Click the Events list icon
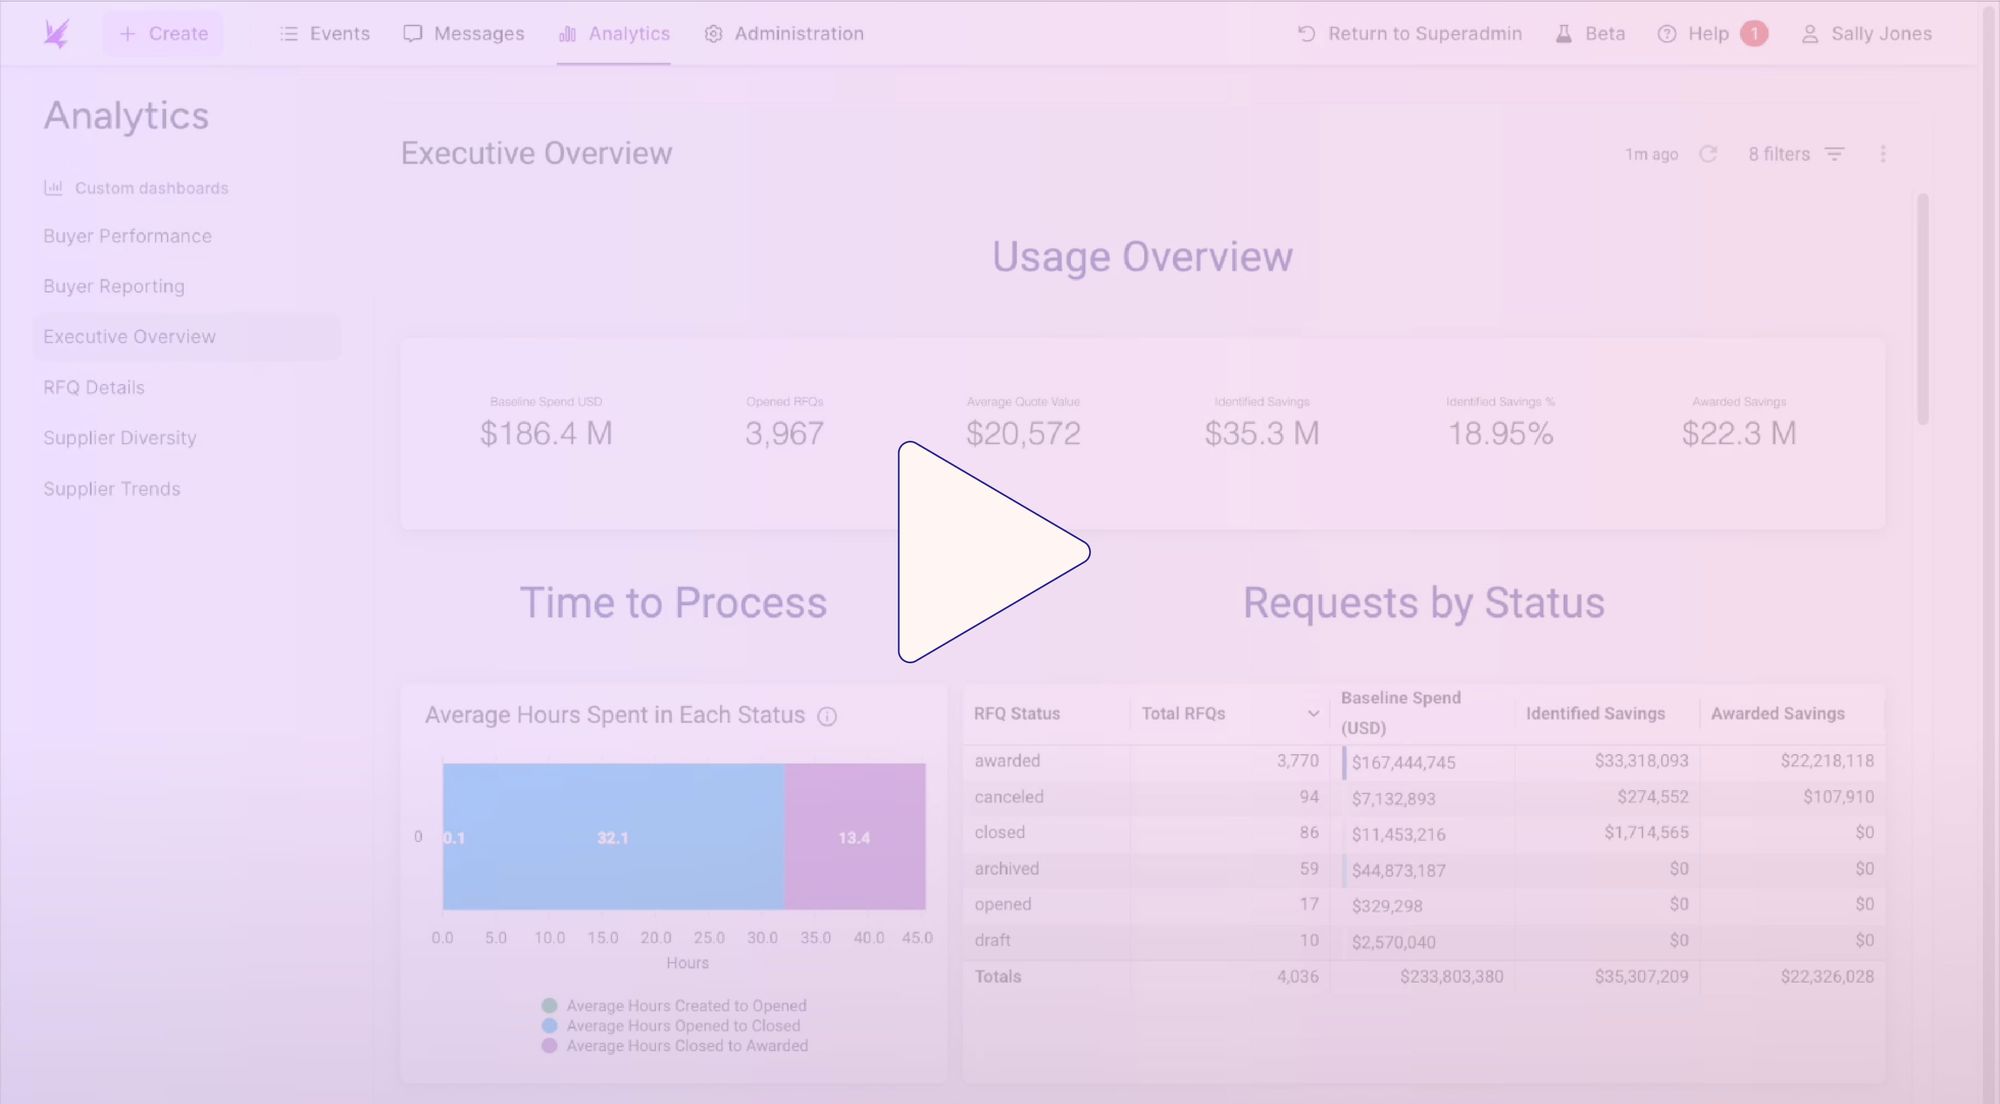Screen dimensions: 2000x1104 (x=287, y=33)
